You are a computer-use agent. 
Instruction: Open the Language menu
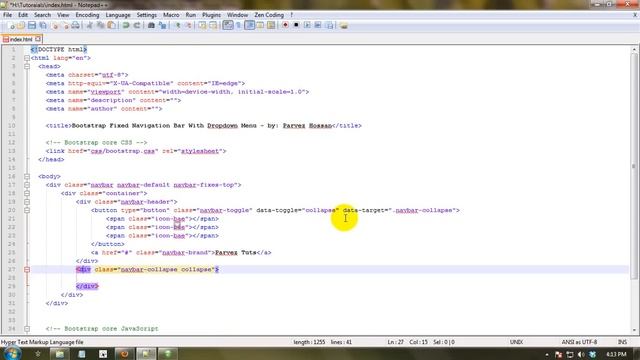(x=118, y=15)
